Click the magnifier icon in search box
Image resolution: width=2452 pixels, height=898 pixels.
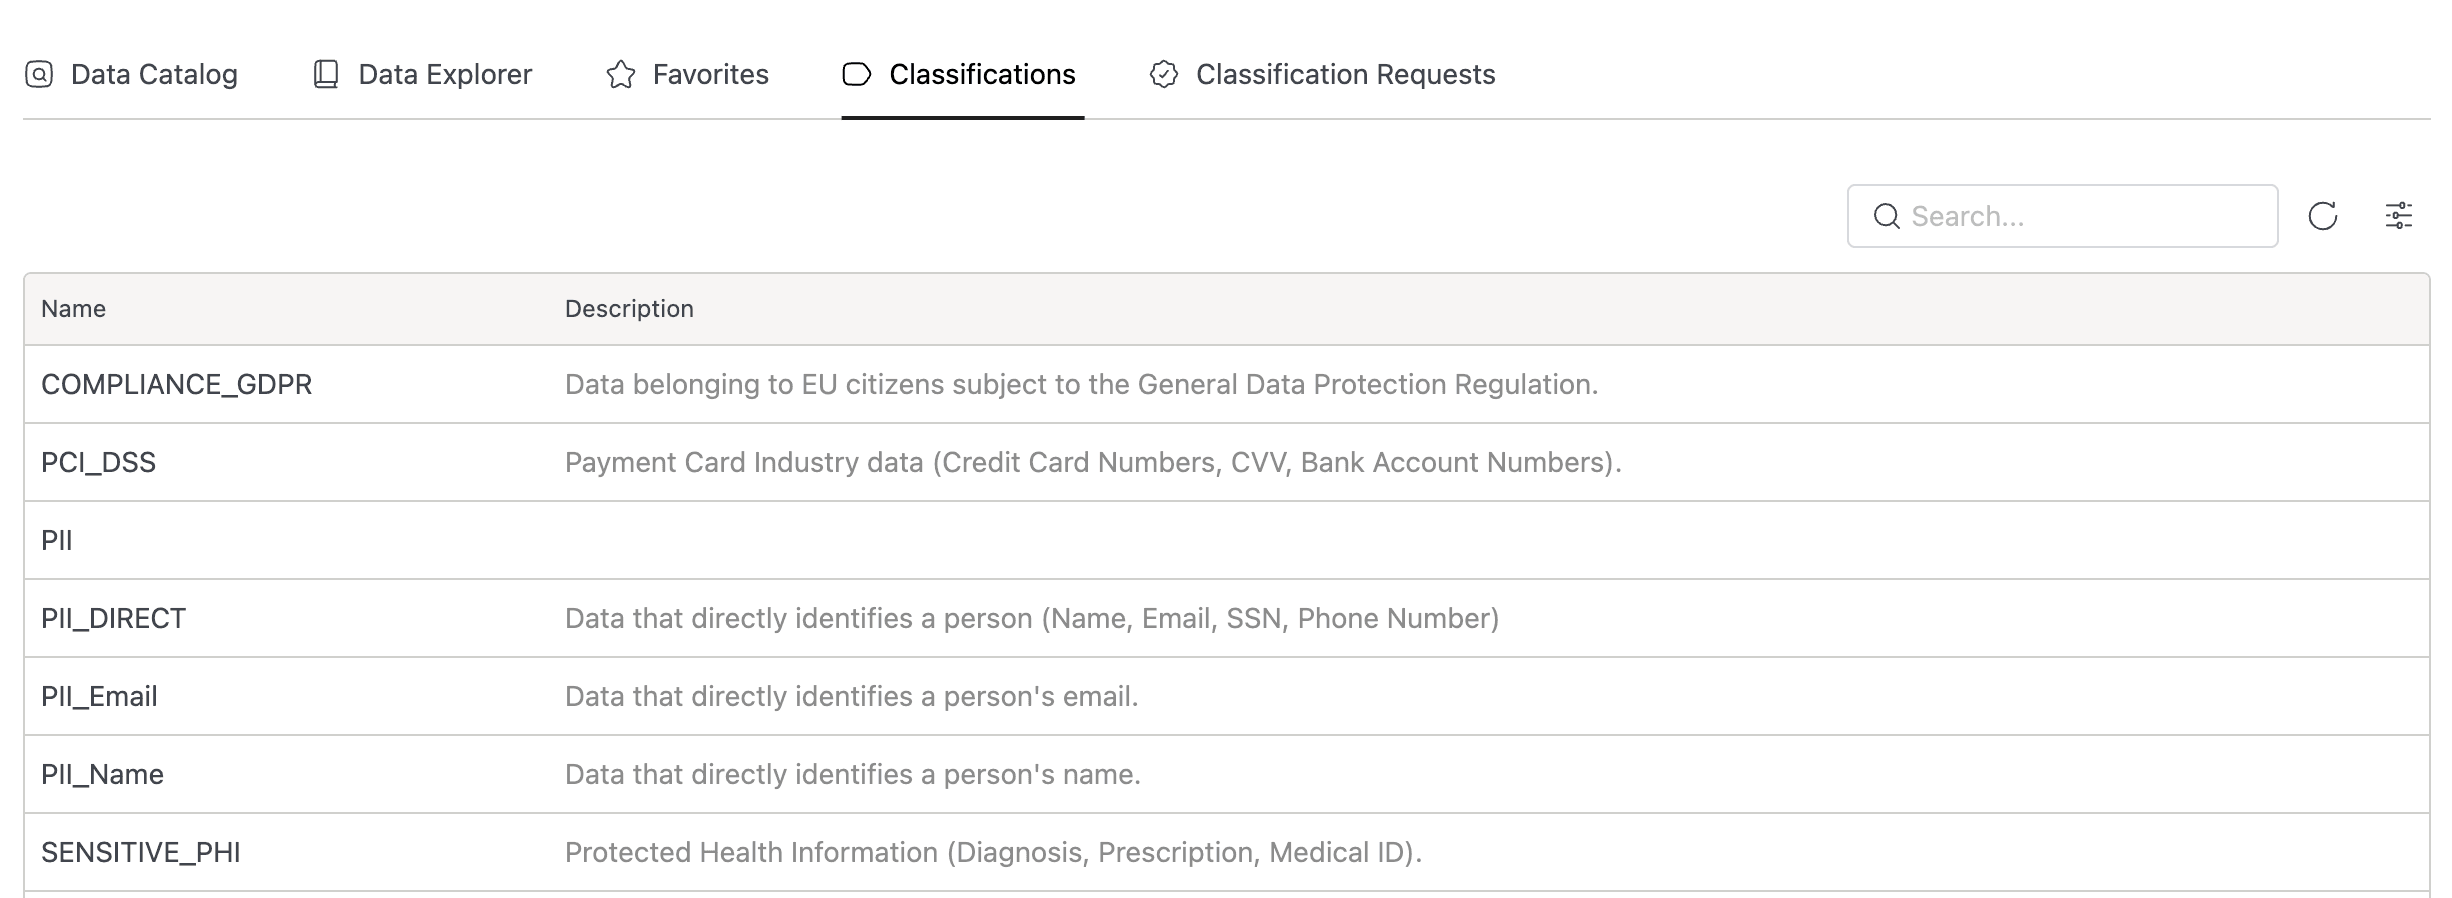1886,216
